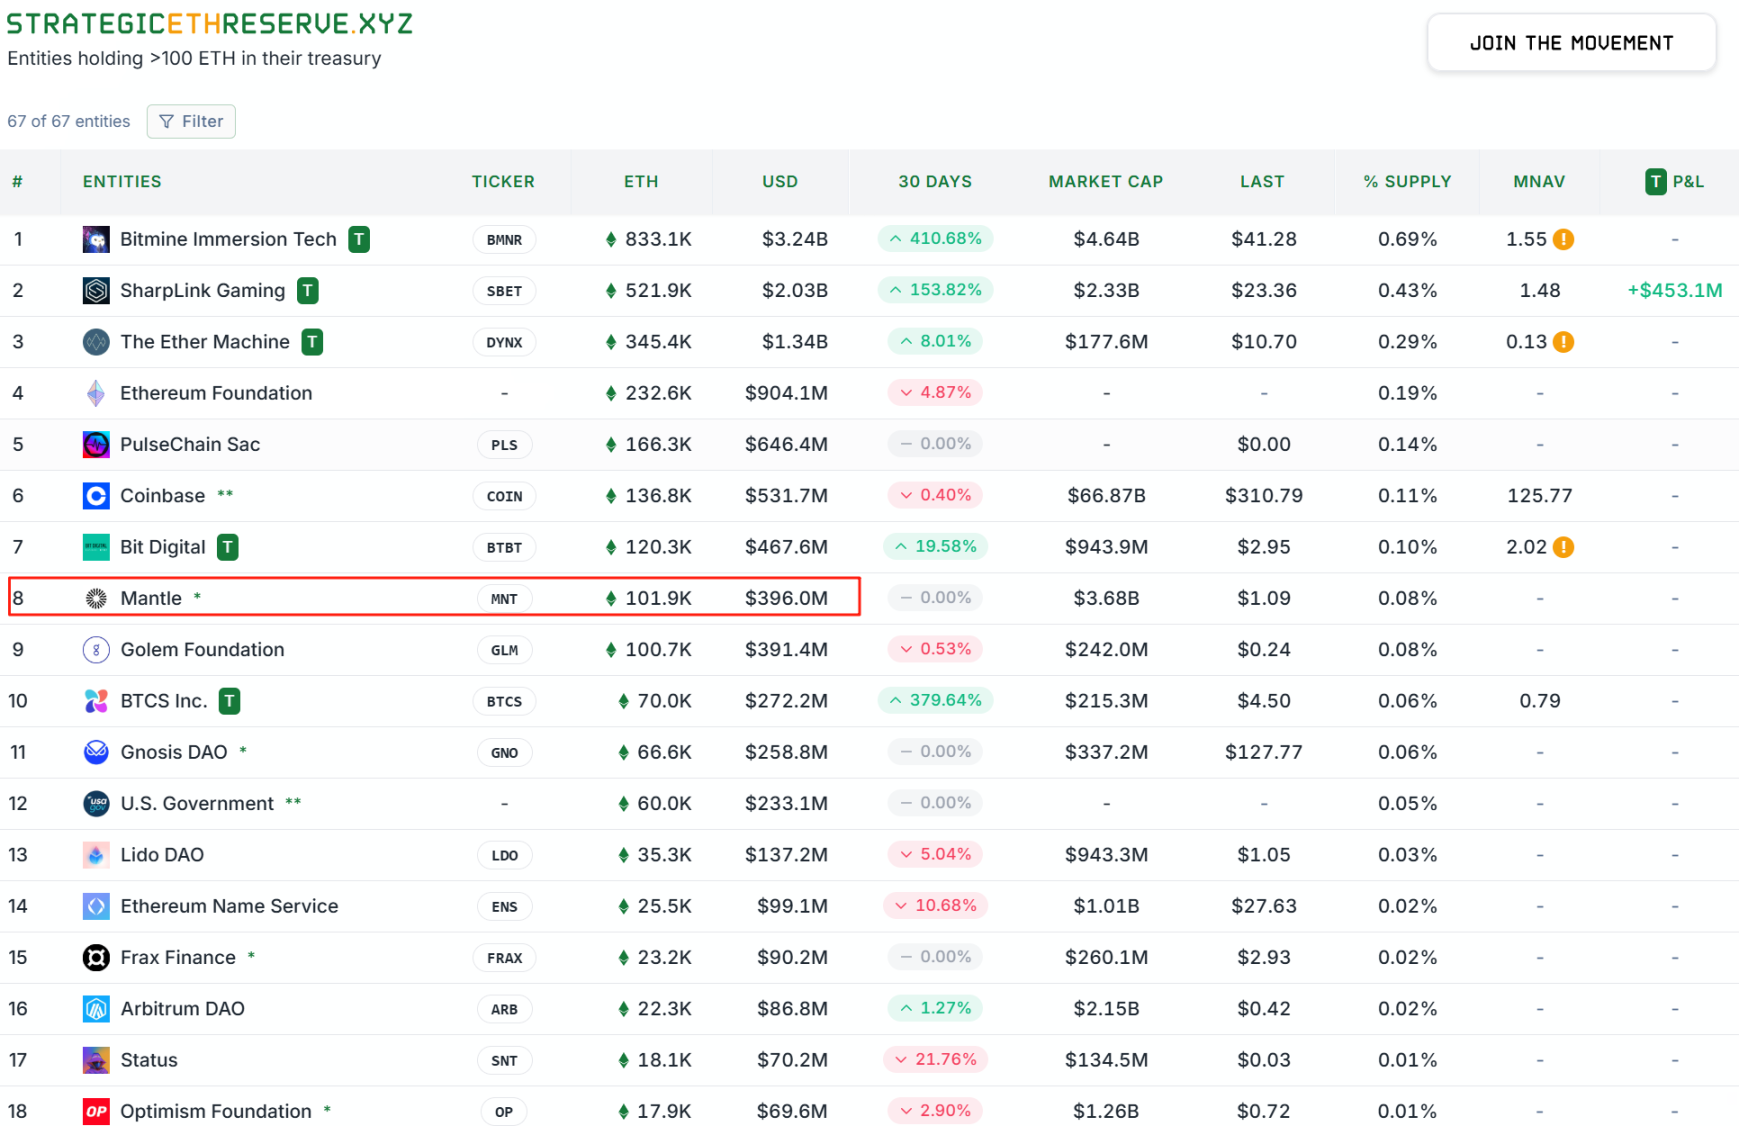Click the 410.68% change pill for Bitmine

935,239
